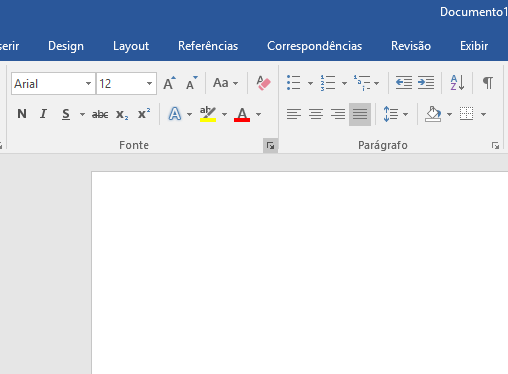Expand borders dropdown arrow

coord(483,114)
